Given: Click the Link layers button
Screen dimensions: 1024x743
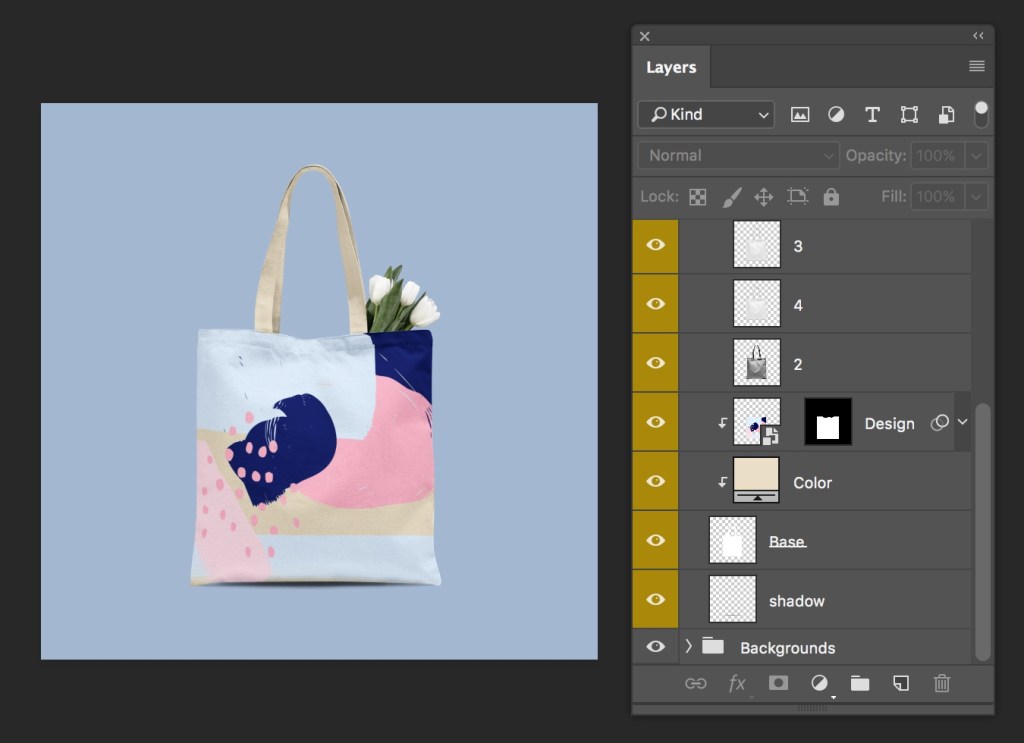Looking at the screenshot, I should coord(698,684).
